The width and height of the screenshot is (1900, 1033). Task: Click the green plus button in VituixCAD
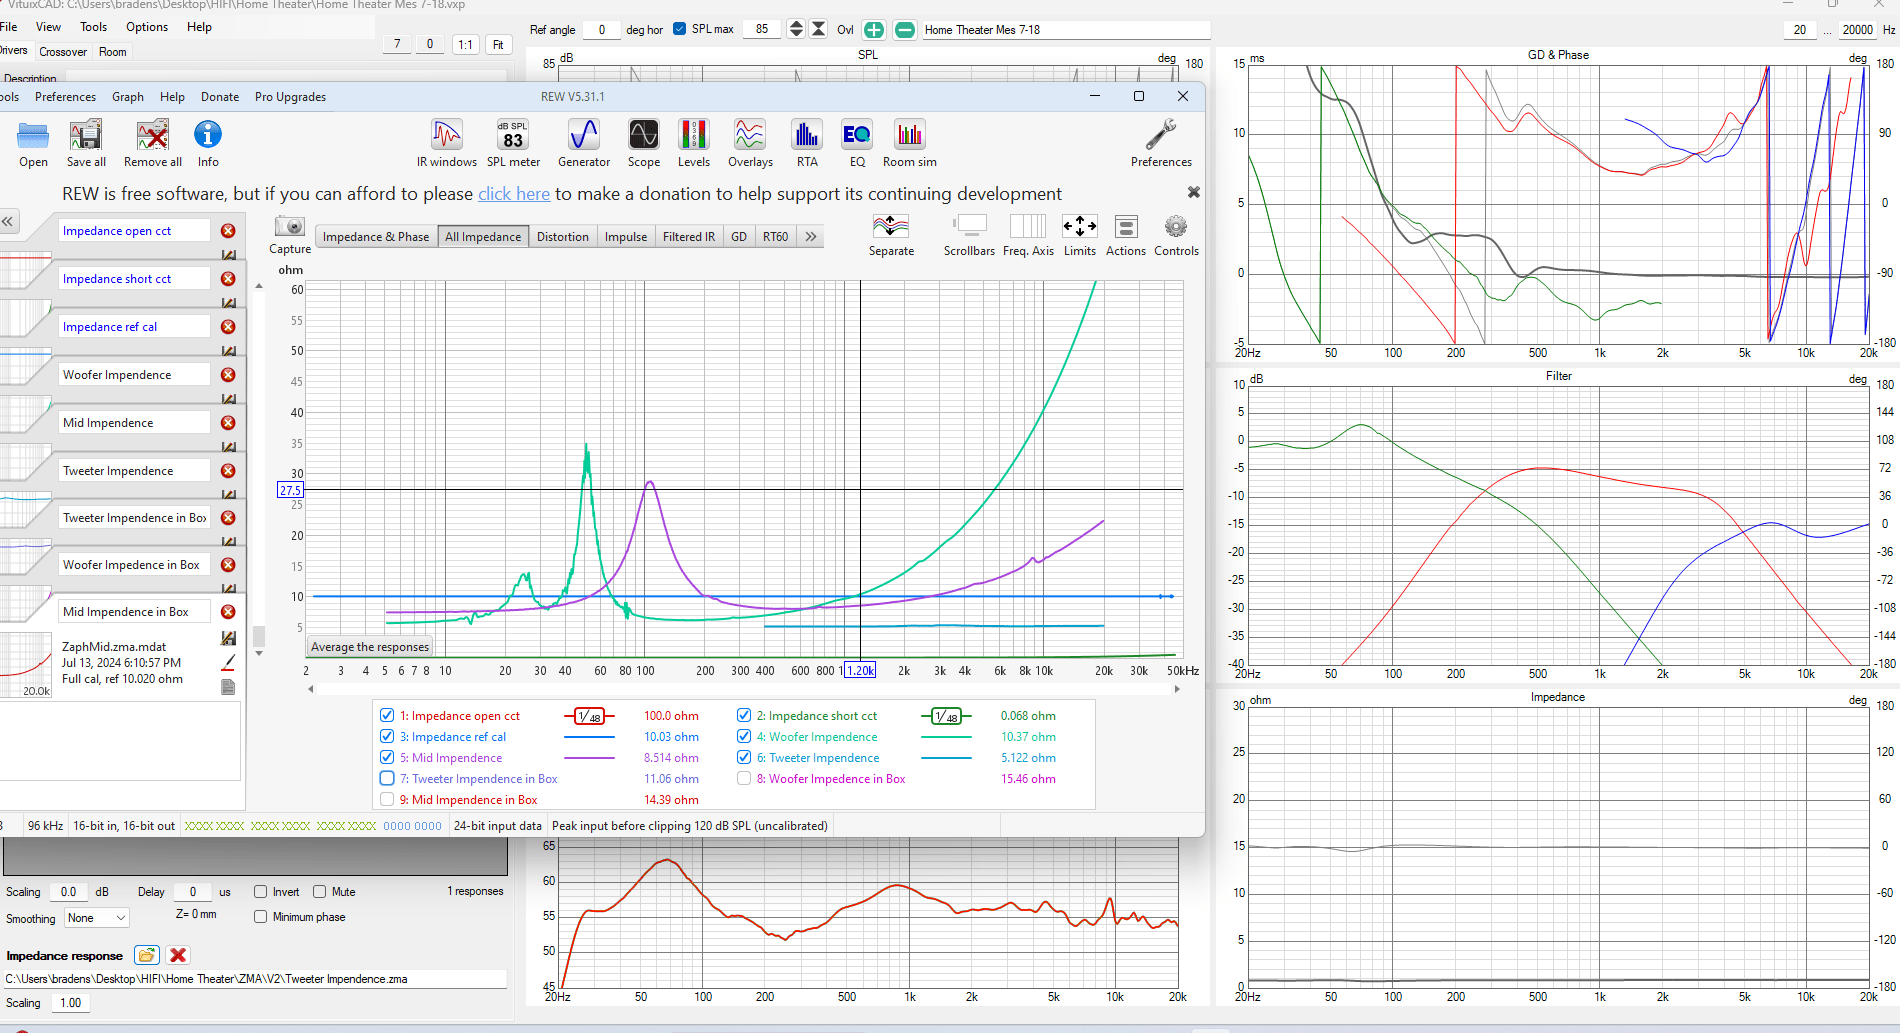pyautogui.click(x=874, y=30)
